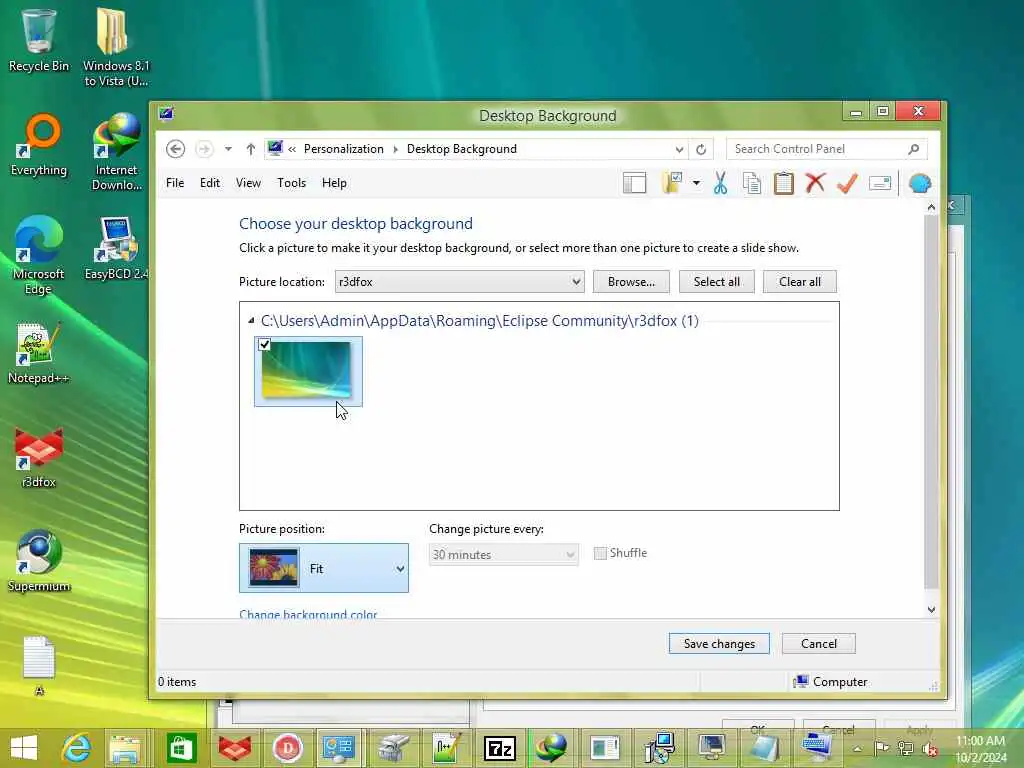The width and height of the screenshot is (1024, 768).
Task: Click the Forward navigation arrow
Action: [204, 149]
